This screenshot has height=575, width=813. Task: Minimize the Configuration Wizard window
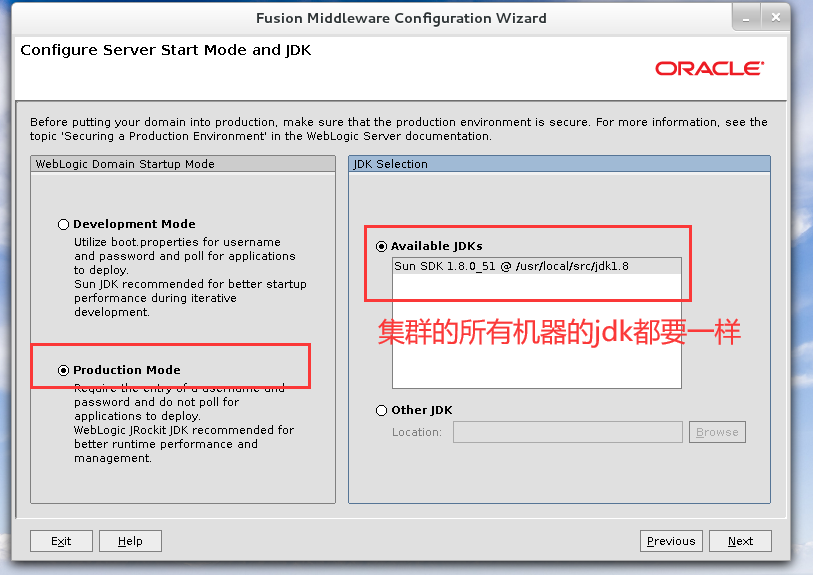[x=746, y=18]
